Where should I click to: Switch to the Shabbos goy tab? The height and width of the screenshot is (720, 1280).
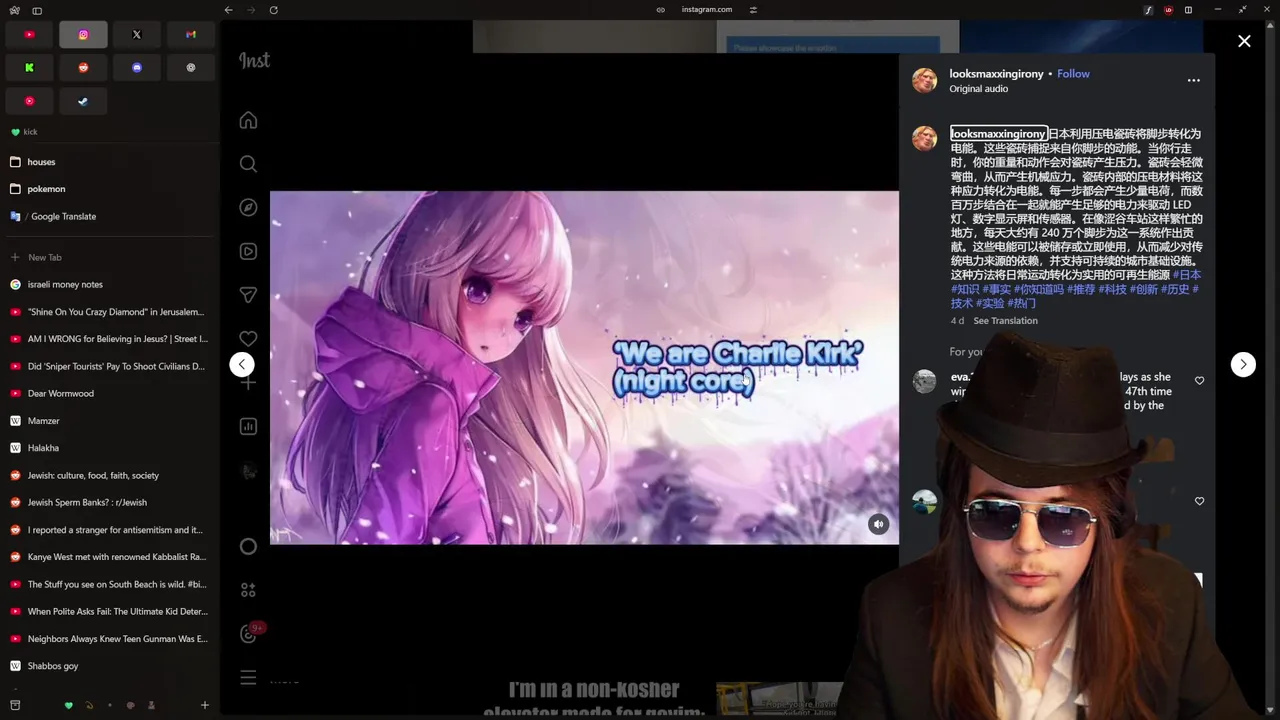(x=108, y=666)
